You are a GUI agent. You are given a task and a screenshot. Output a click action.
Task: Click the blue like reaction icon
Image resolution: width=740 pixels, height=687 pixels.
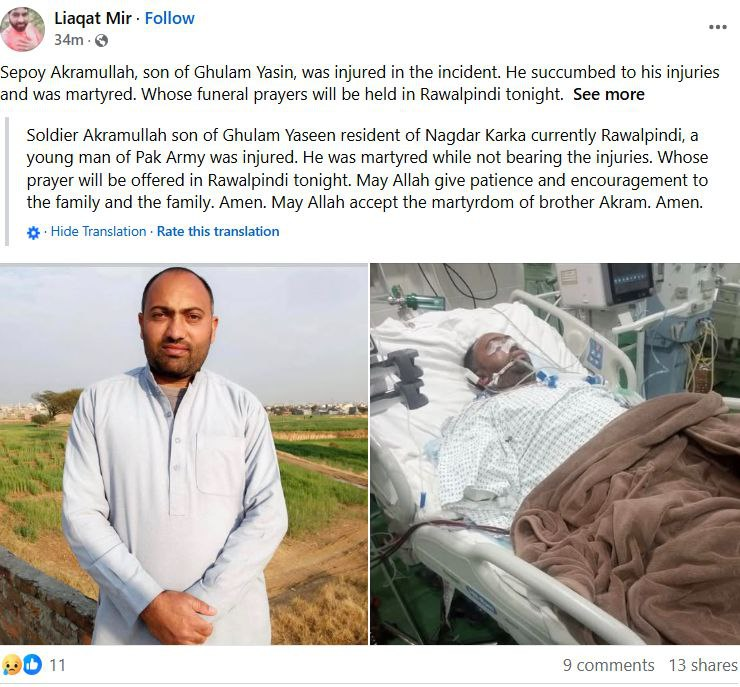tap(32, 664)
